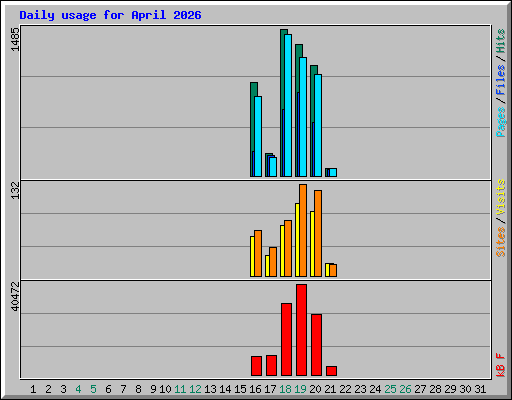Click green day label 4
The height and width of the screenshot is (400, 512).
[x=78, y=389]
